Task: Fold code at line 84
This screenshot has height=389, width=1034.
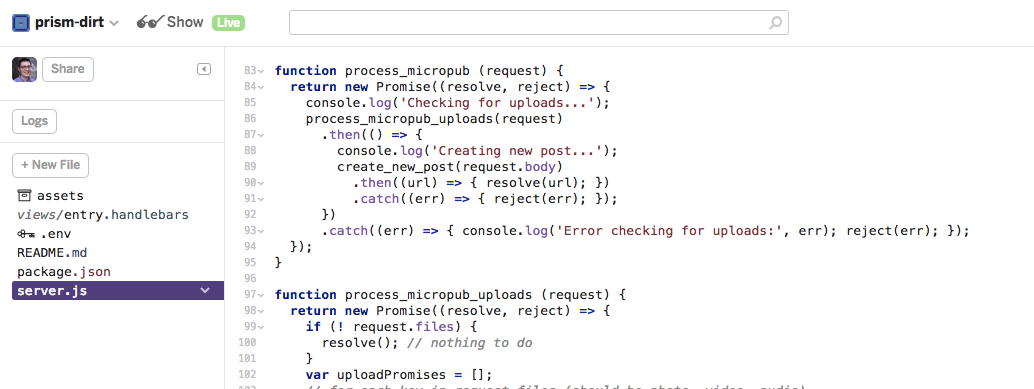Action: tap(260, 87)
